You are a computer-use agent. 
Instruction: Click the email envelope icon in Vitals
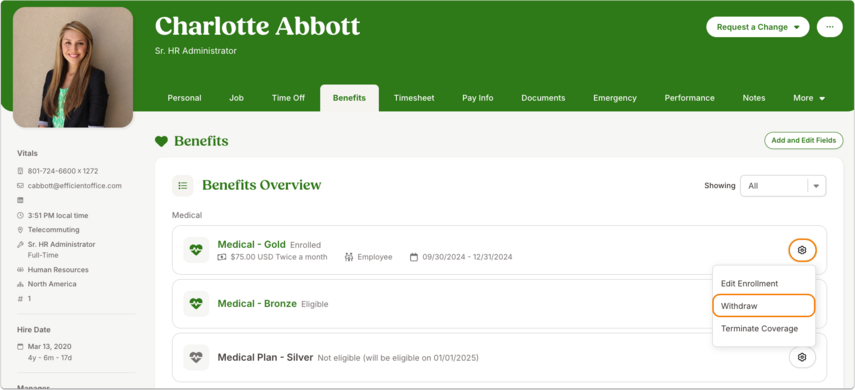tap(20, 185)
